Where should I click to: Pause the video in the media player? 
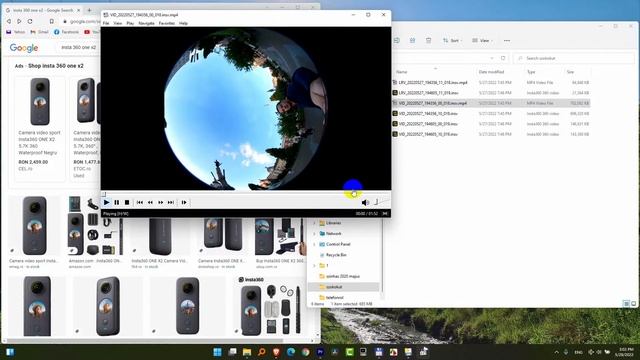point(117,202)
